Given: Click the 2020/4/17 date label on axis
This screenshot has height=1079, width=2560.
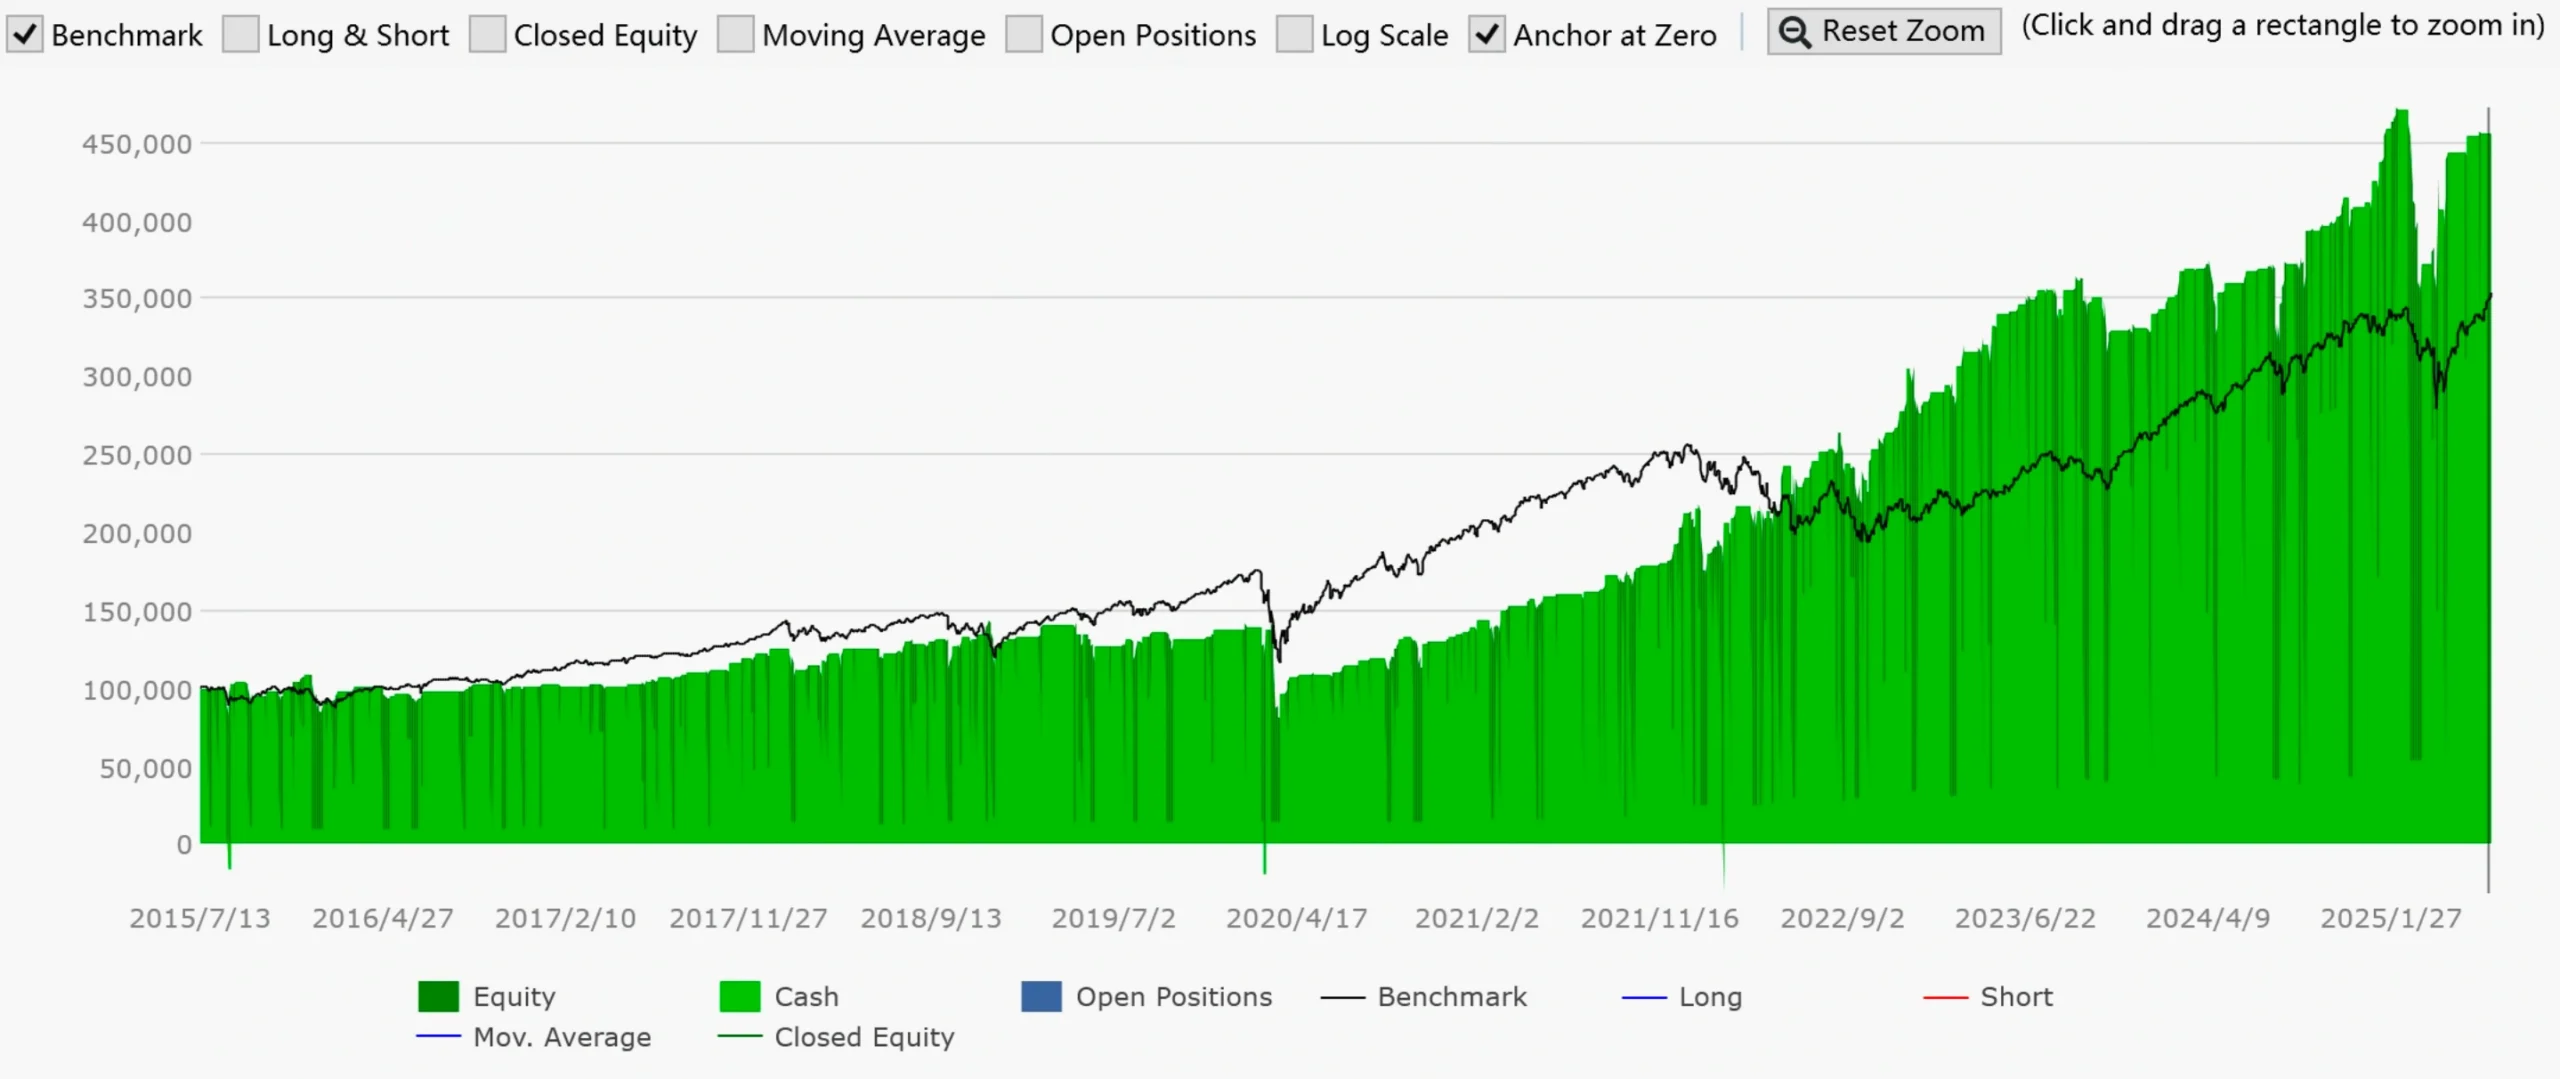Looking at the screenshot, I should 1296,919.
